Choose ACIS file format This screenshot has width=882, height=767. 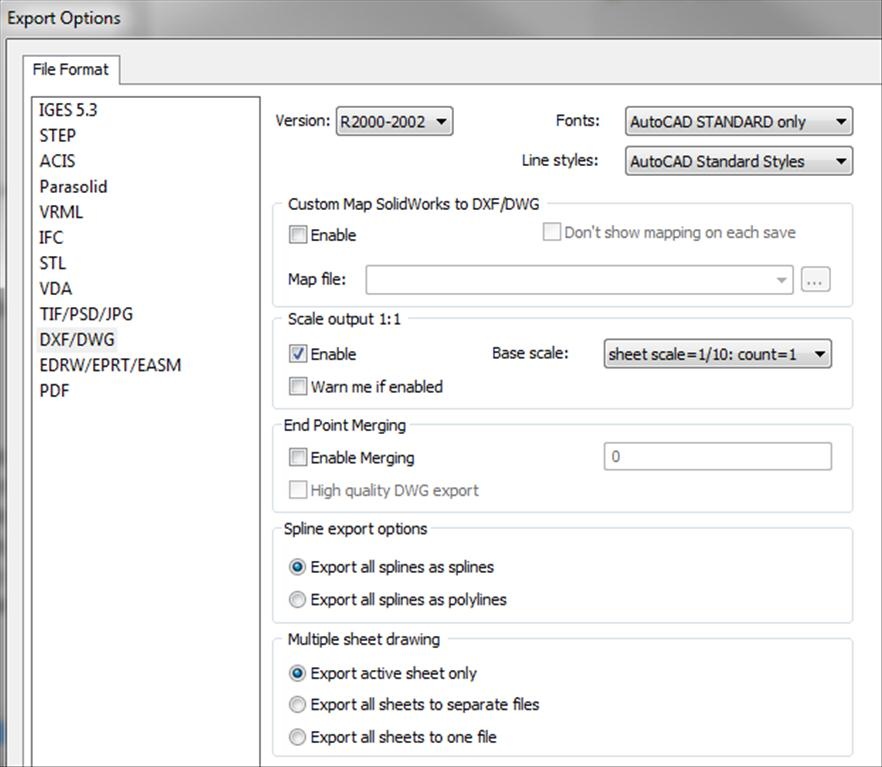pyautogui.click(x=57, y=161)
